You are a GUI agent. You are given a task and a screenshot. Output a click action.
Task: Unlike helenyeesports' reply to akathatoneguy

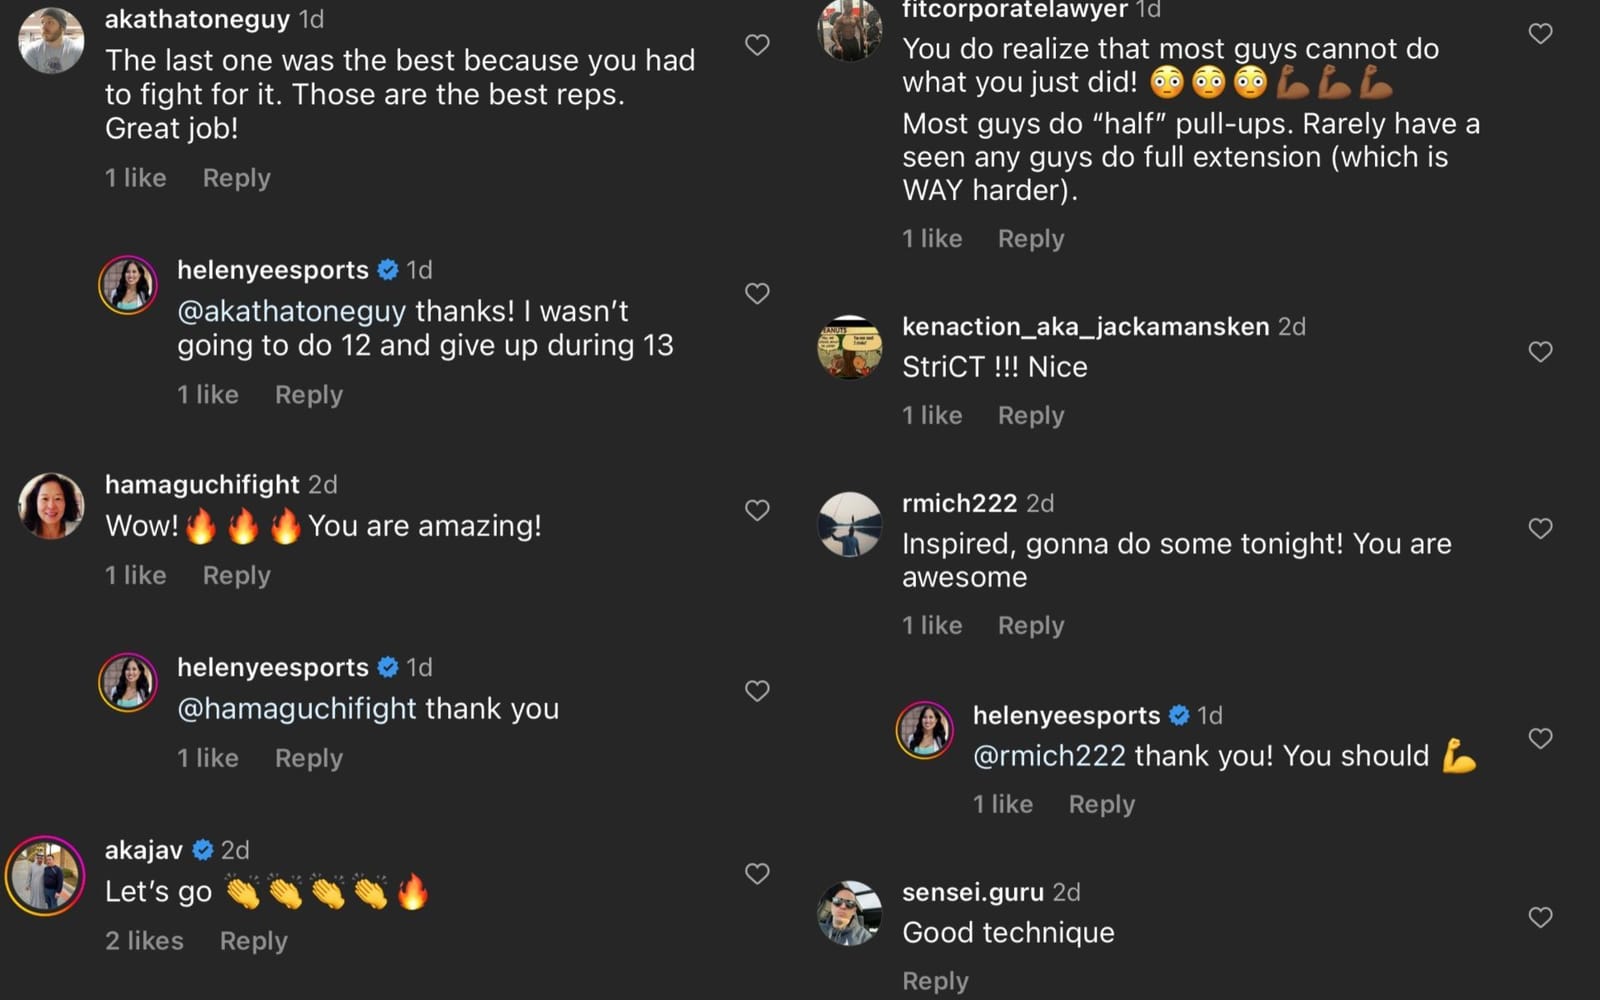pyautogui.click(x=757, y=294)
